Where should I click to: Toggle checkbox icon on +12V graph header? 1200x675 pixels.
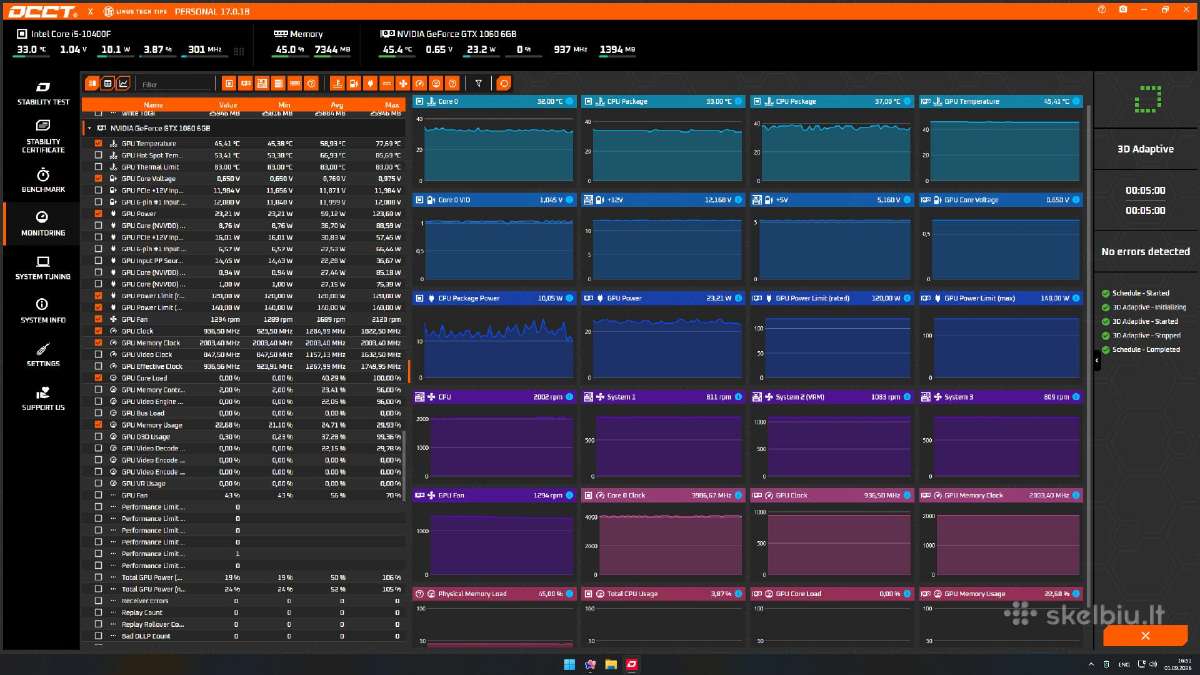pos(587,200)
